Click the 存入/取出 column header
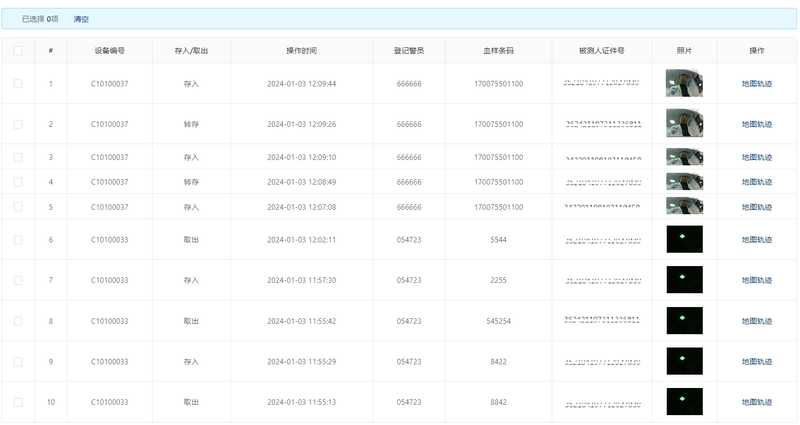Viewport: 800px width, 425px height. tap(191, 51)
